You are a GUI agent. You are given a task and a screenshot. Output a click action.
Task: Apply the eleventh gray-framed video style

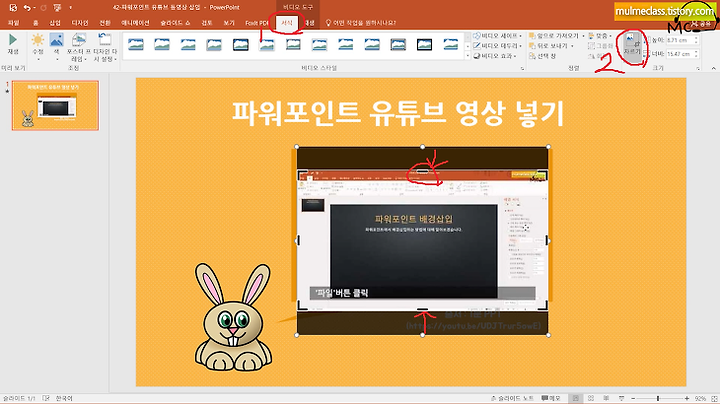tap(398, 44)
